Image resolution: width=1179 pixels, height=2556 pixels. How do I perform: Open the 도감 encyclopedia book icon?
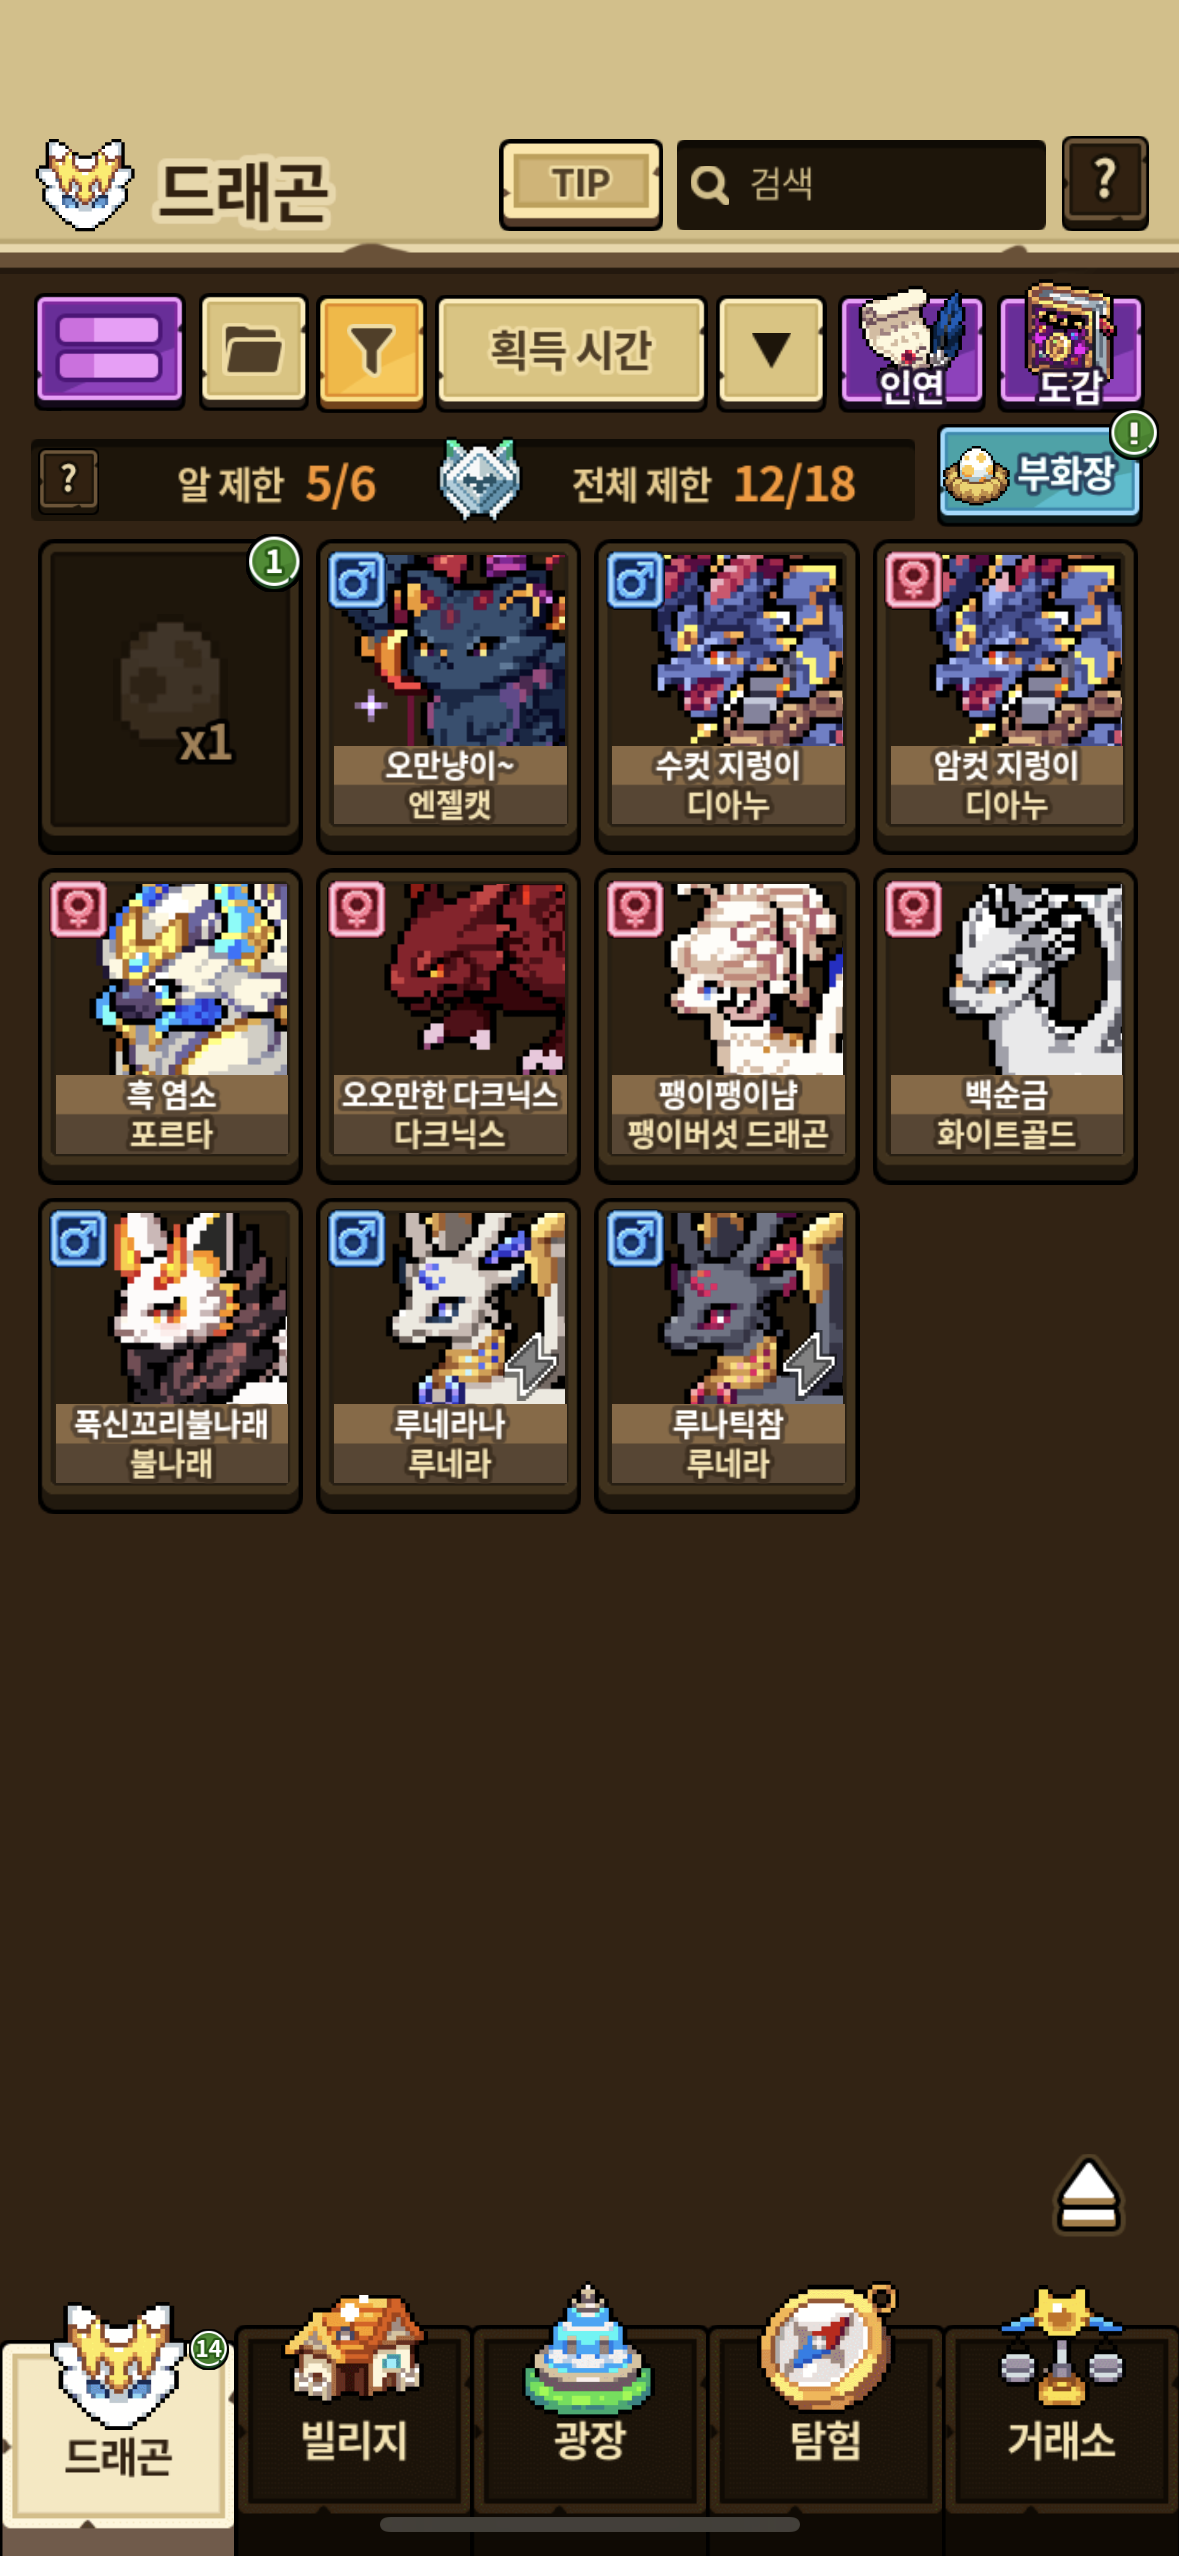click(x=1070, y=349)
